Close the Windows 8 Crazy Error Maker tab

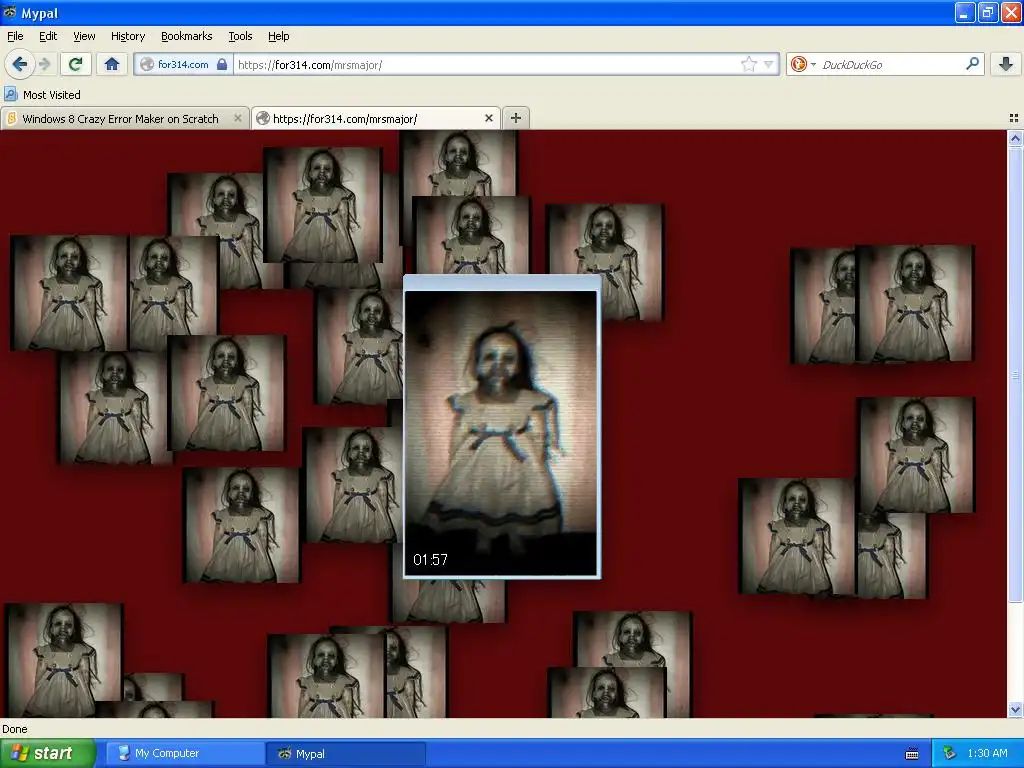(238, 118)
